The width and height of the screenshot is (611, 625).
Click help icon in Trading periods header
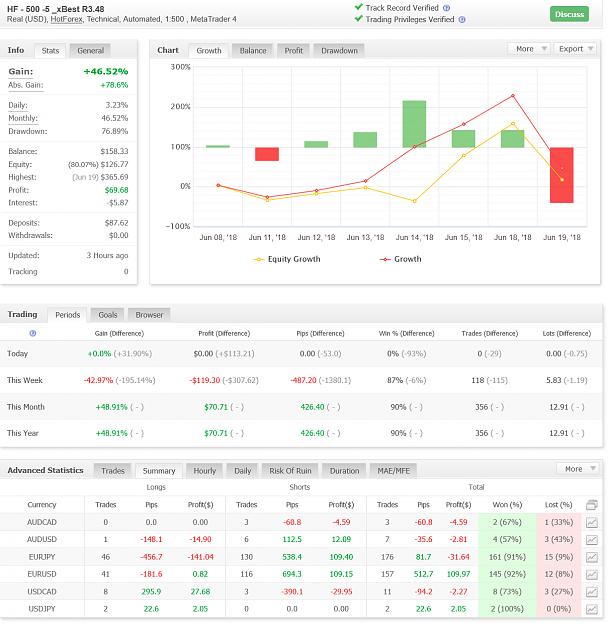pos(33,334)
